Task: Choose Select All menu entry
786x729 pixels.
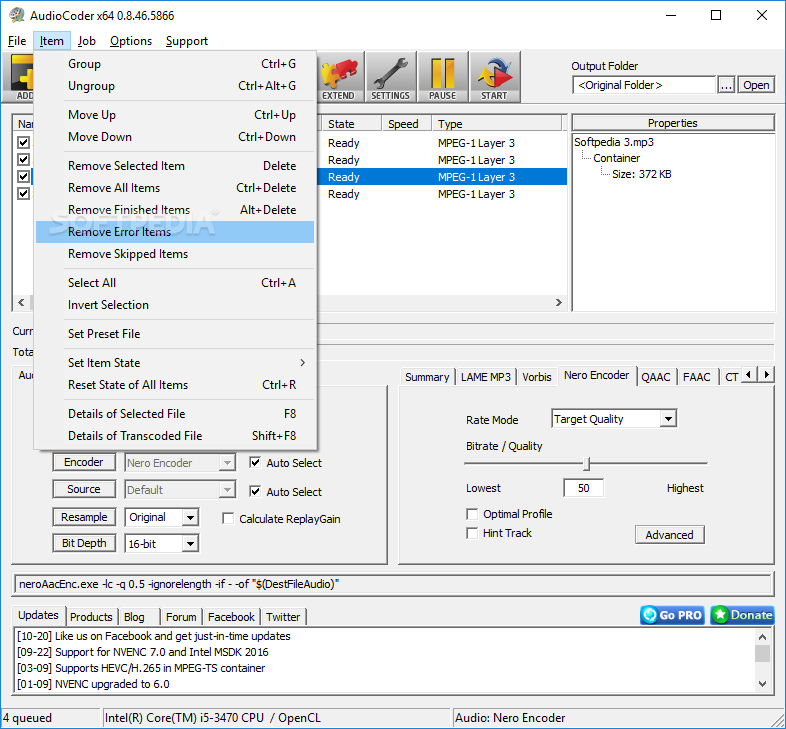Action: coord(175,283)
